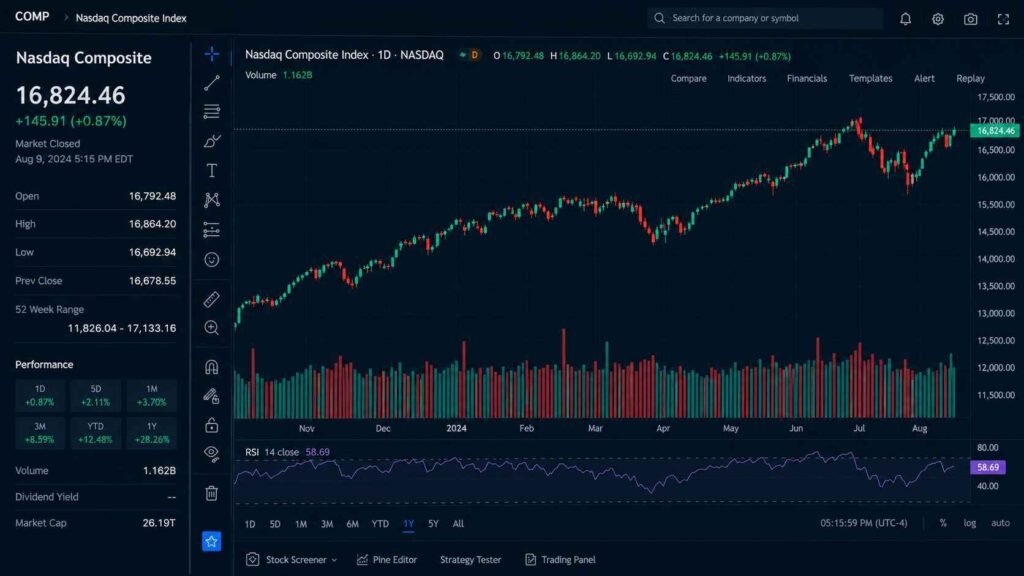Expand the Stock Screener dropdown
1024x576 pixels.
334,560
